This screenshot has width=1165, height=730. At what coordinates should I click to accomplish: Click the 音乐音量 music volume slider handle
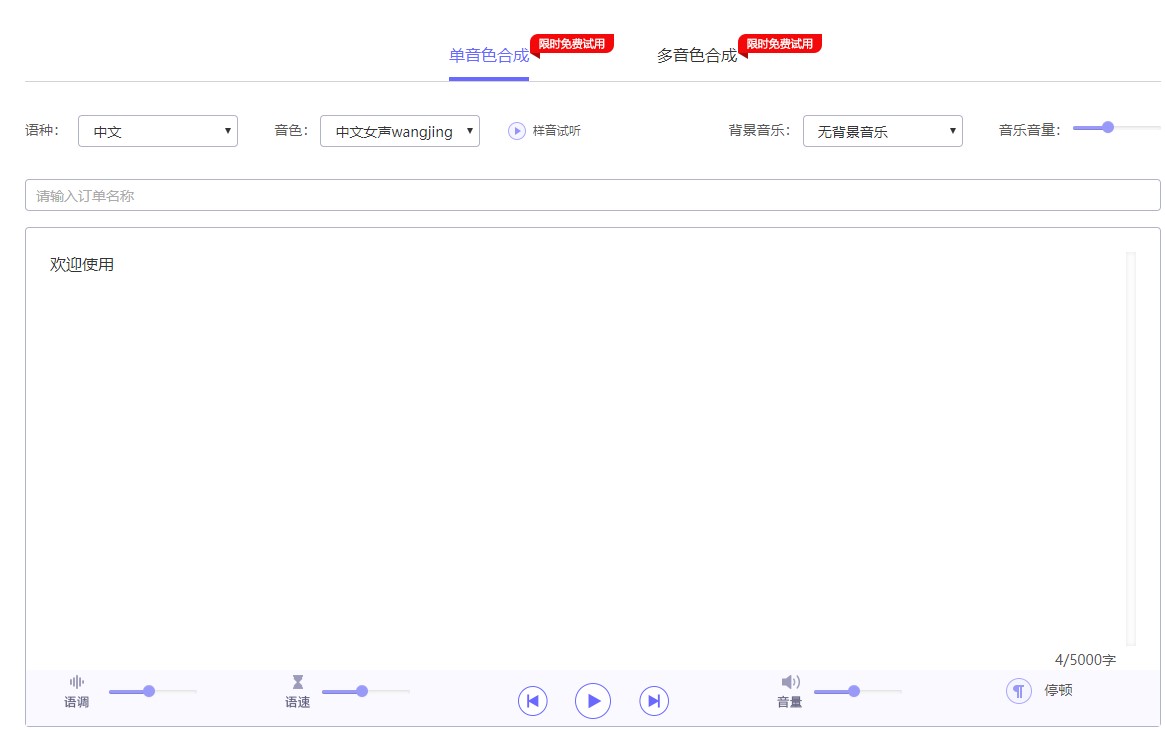(x=1108, y=127)
